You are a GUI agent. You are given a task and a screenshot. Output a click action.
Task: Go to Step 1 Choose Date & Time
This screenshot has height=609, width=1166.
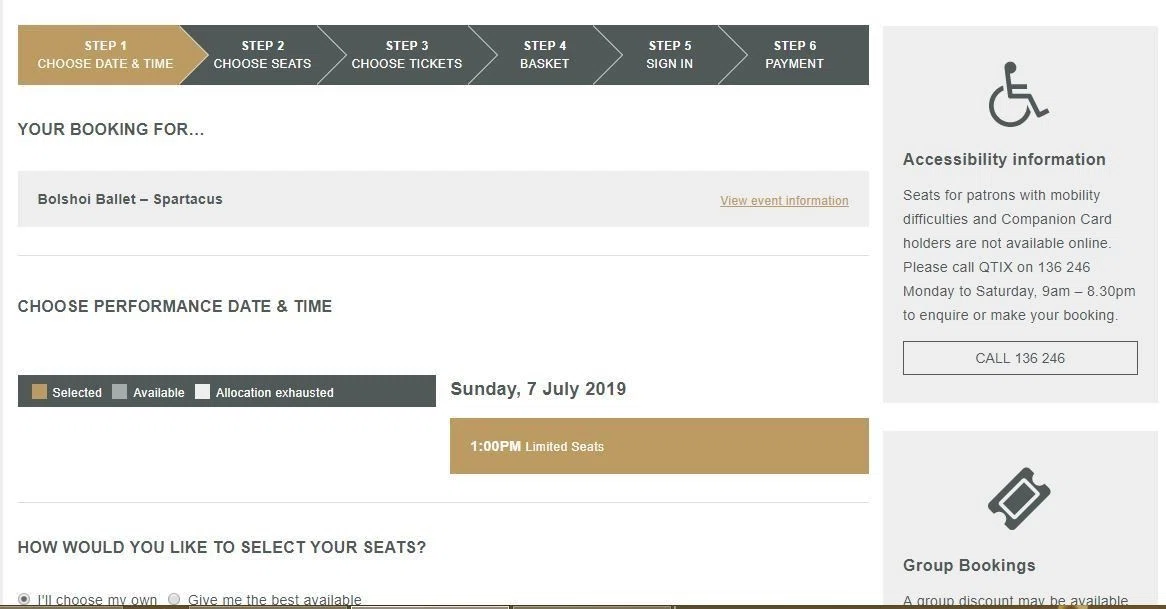click(105, 55)
